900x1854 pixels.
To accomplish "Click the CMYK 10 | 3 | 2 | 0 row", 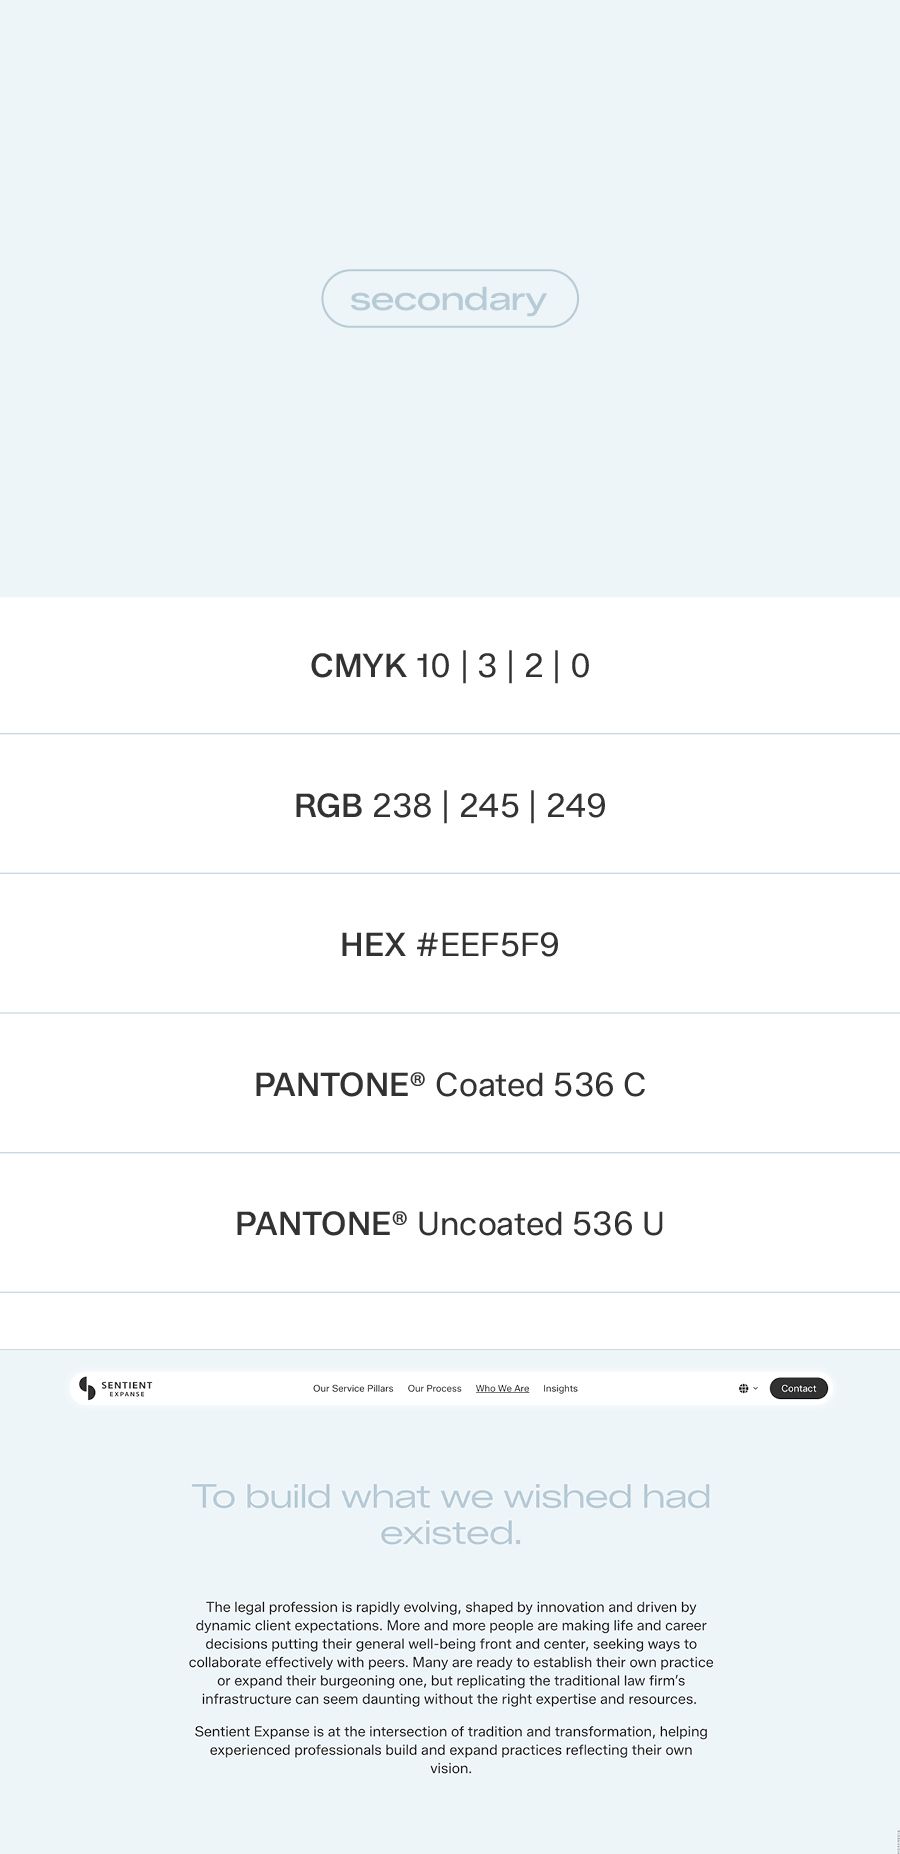I will point(450,666).
